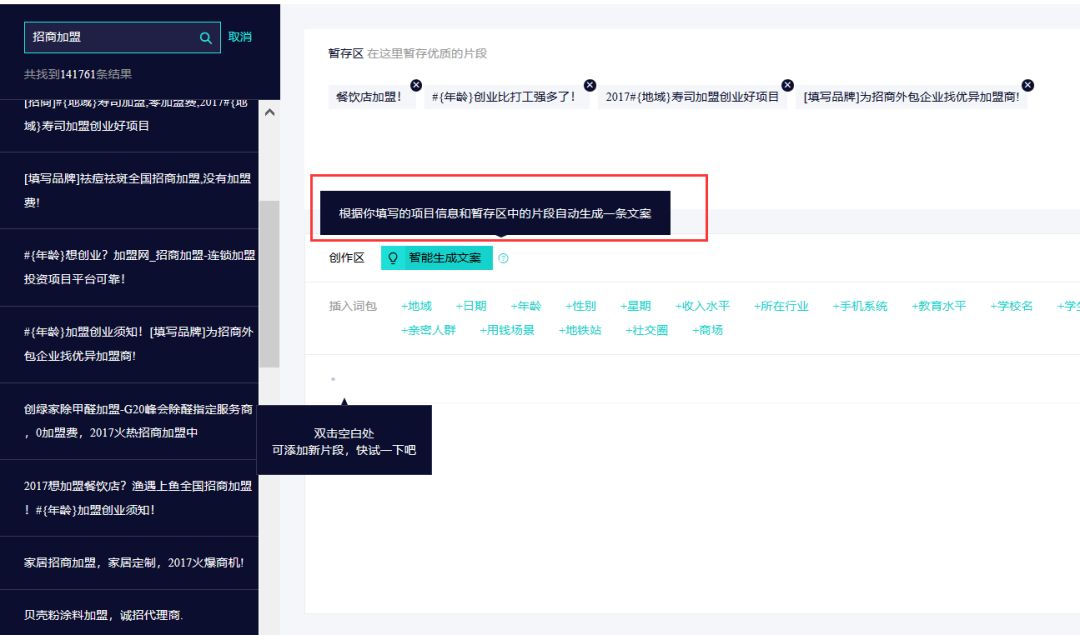Insert the +收入水平 word pack

click(x=702, y=306)
